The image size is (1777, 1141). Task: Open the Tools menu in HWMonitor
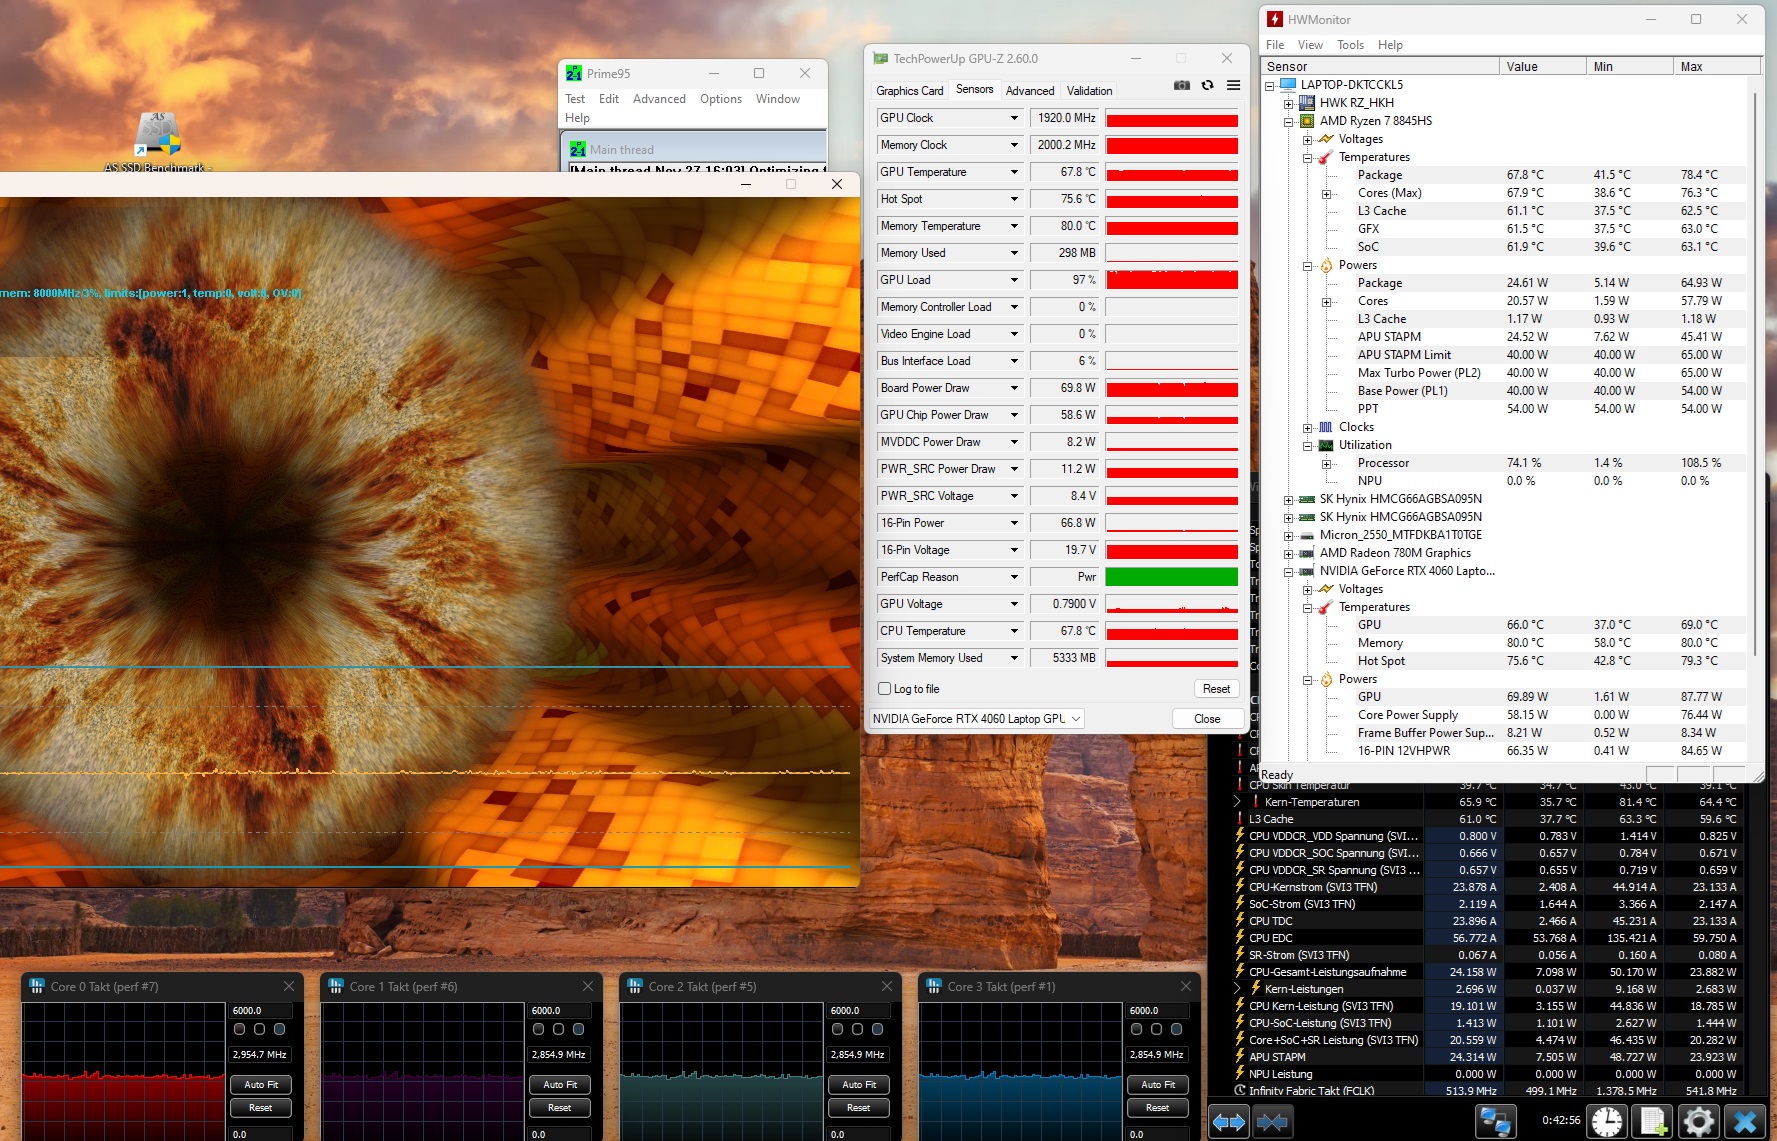[1350, 45]
